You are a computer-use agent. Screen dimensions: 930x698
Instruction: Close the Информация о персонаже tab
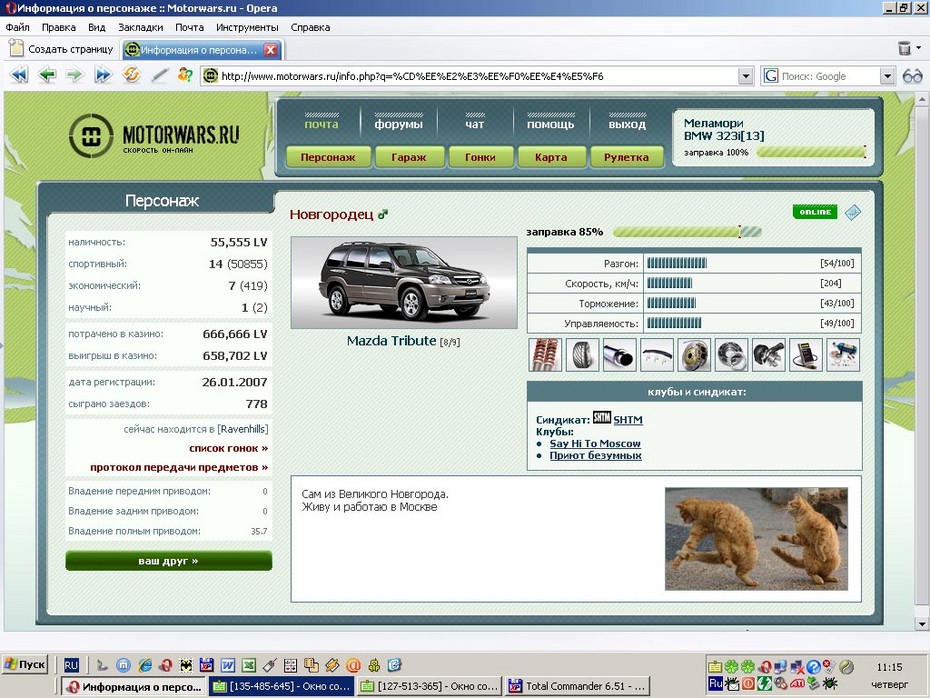[270, 50]
